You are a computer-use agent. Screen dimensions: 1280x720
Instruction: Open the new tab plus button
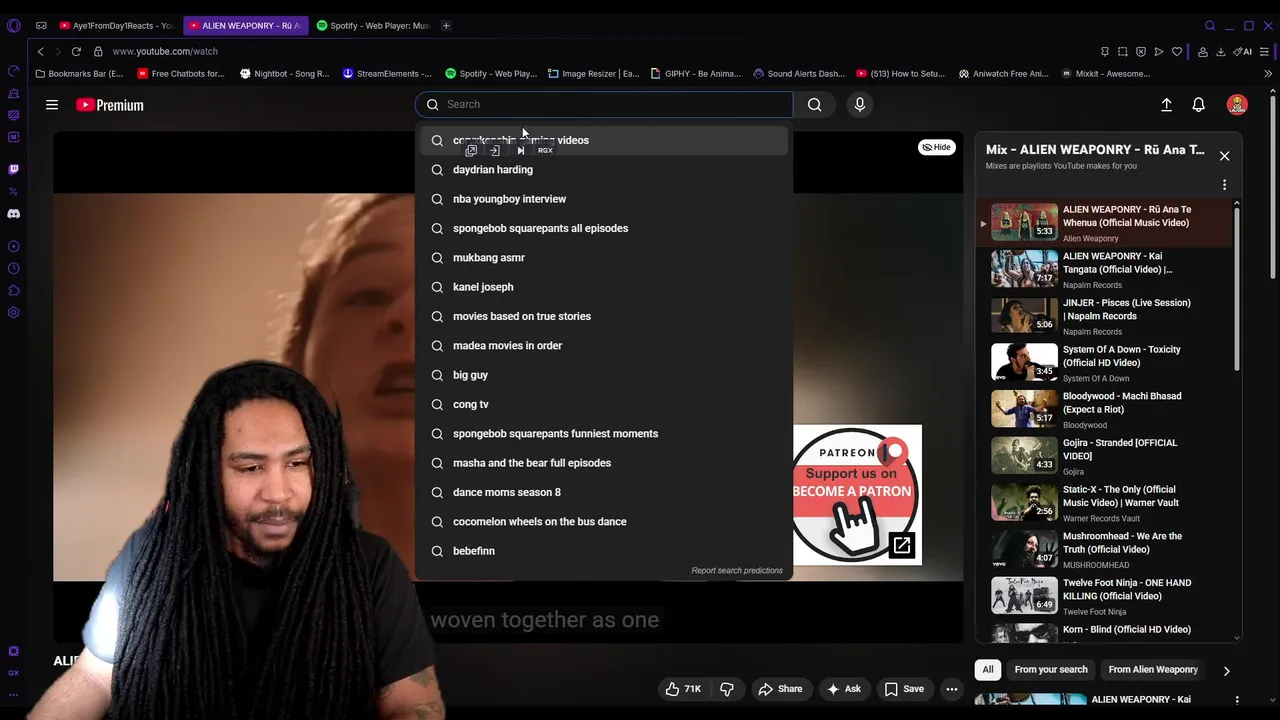446,25
